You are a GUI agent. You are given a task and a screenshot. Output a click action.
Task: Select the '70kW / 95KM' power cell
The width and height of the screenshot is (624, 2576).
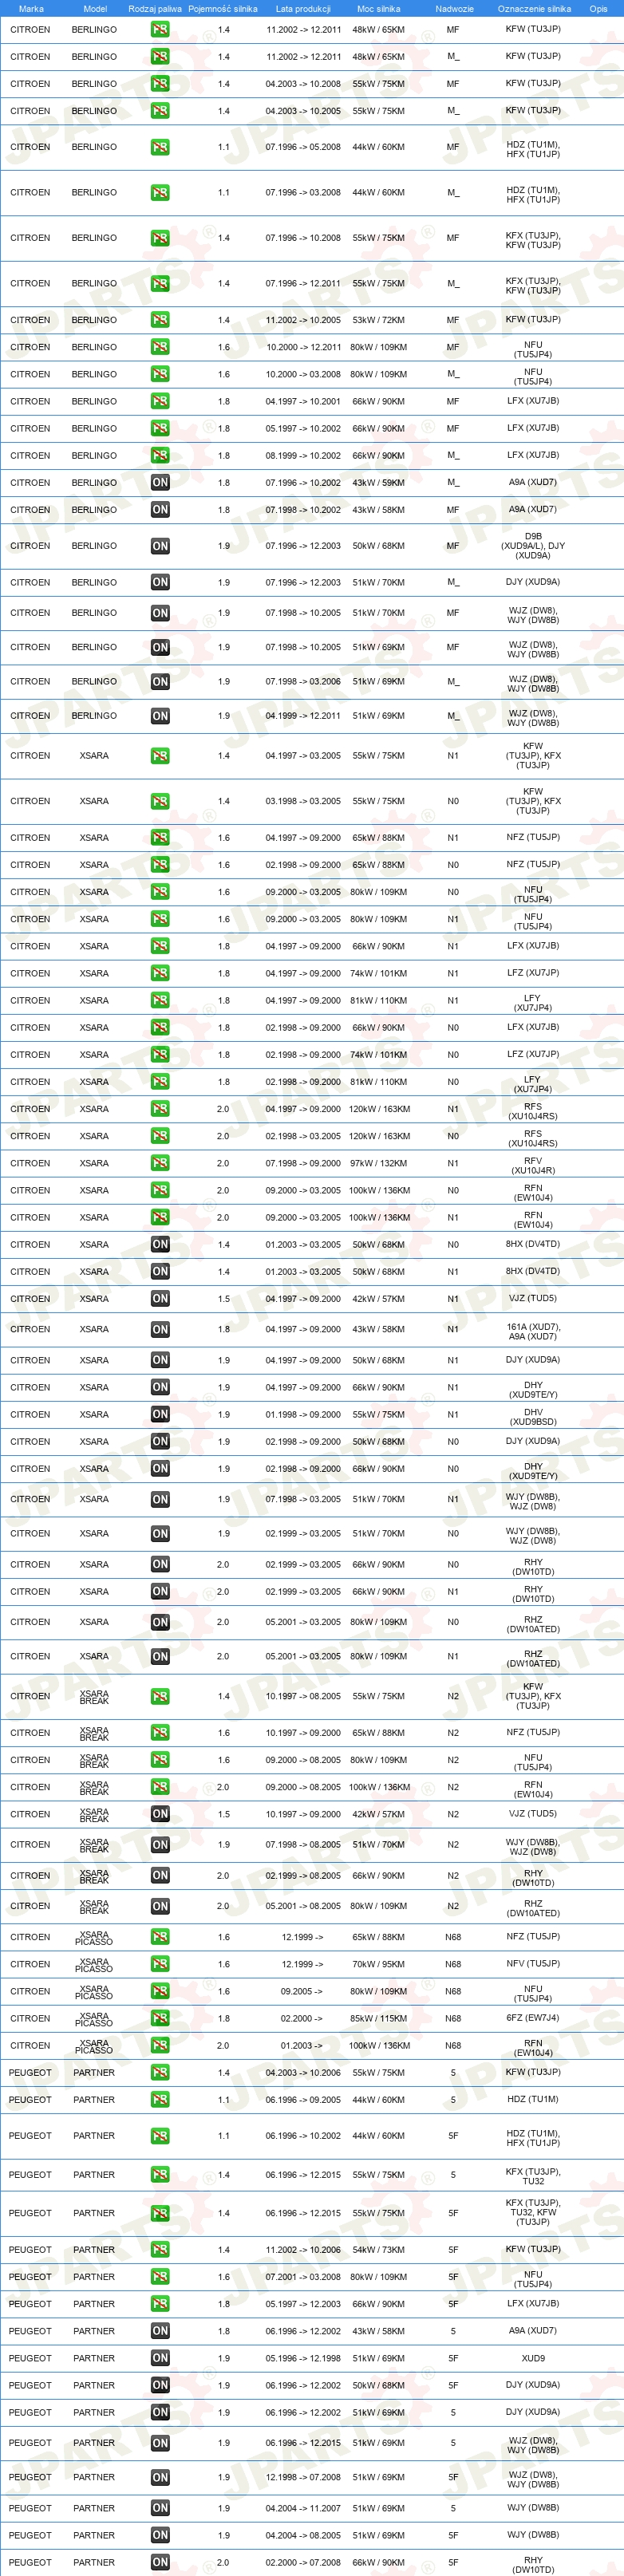point(379,1964)
